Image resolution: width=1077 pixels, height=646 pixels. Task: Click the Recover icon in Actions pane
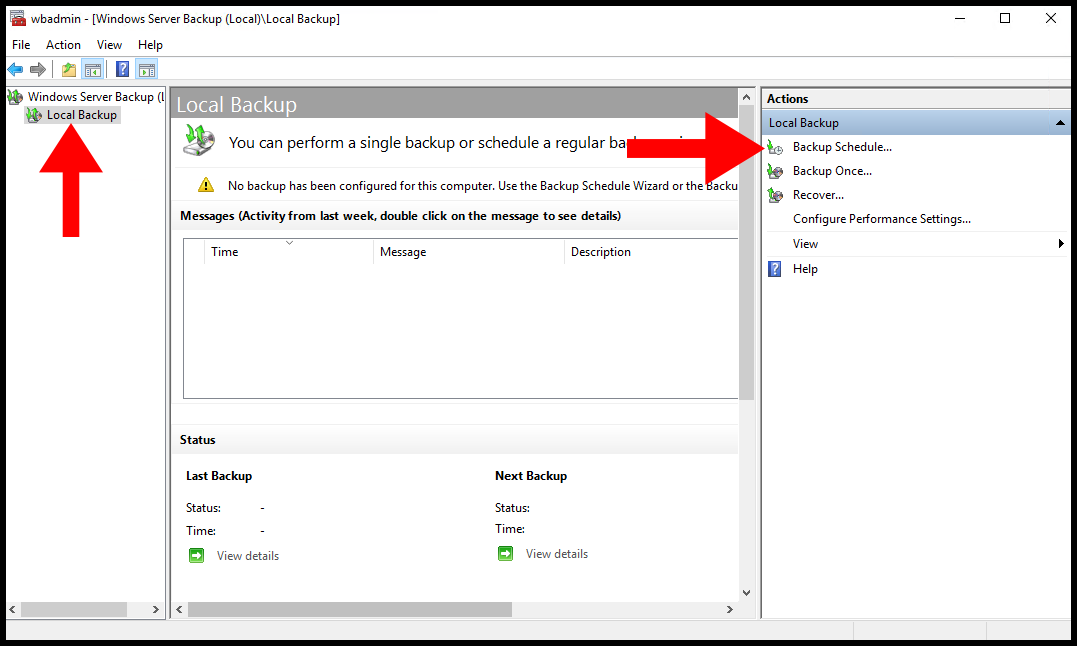[x=775, y=194]
